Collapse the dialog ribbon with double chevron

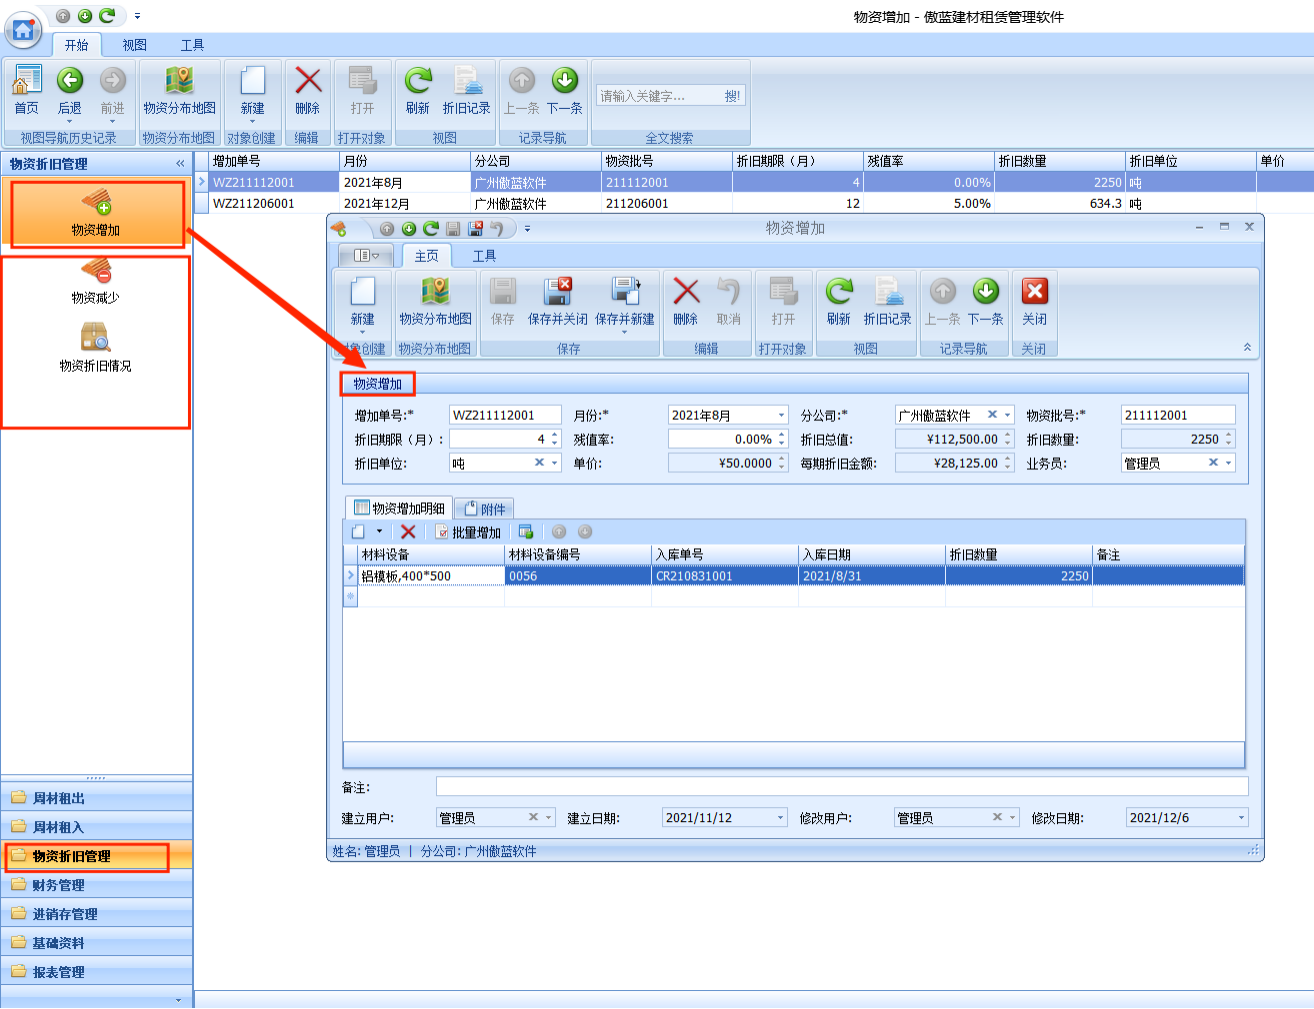[1247, 347]
